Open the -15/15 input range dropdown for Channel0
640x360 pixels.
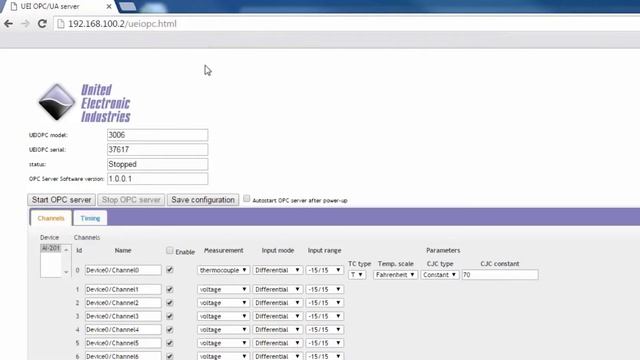coord(325,270)
